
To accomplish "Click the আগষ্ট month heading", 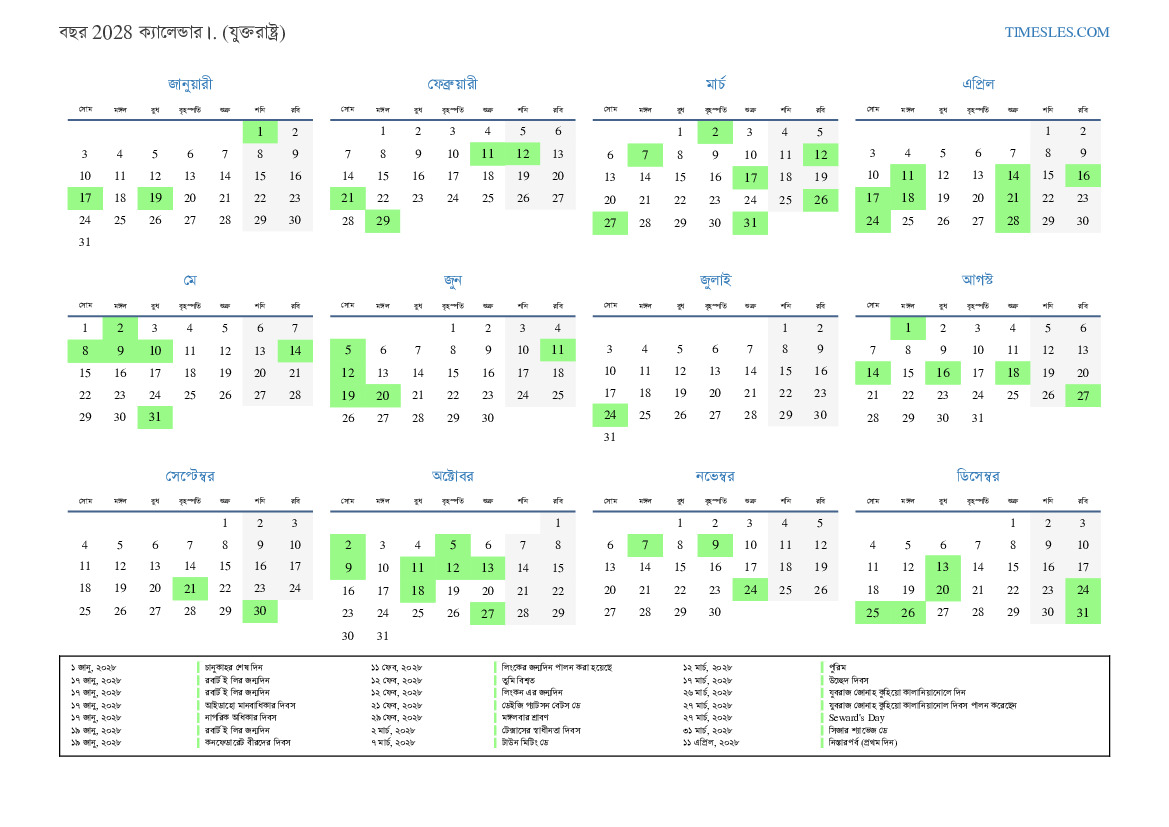I will click(977, 280).
